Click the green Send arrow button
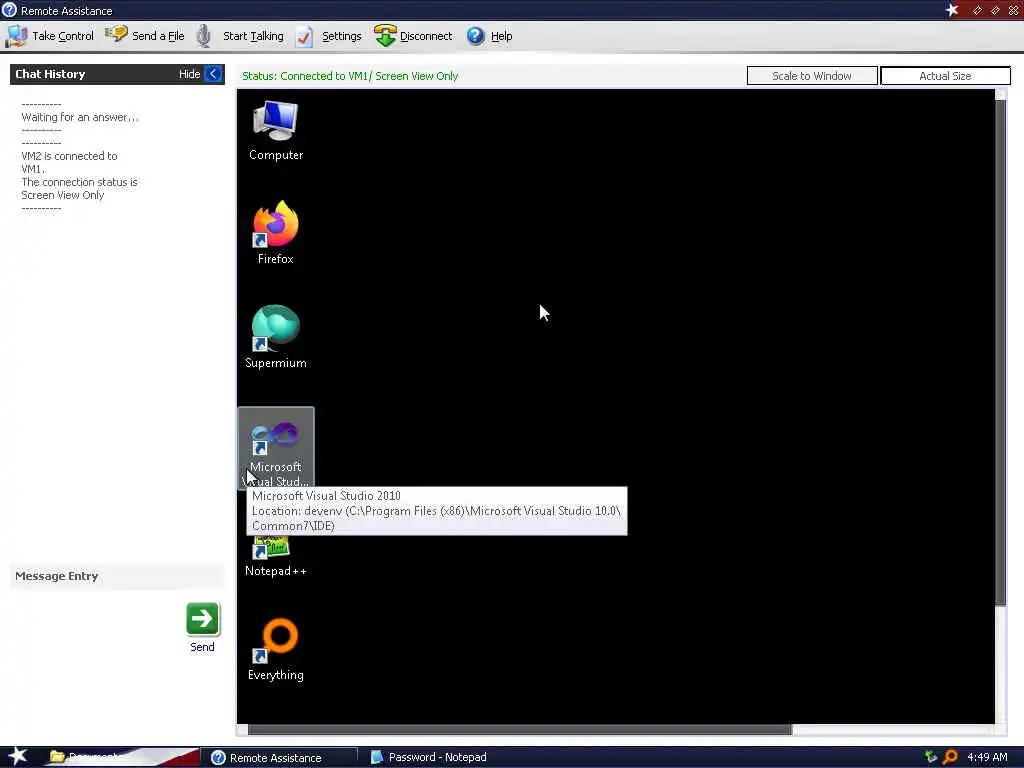This screenshot has height=768, width=1024. (x=202, y=618)
